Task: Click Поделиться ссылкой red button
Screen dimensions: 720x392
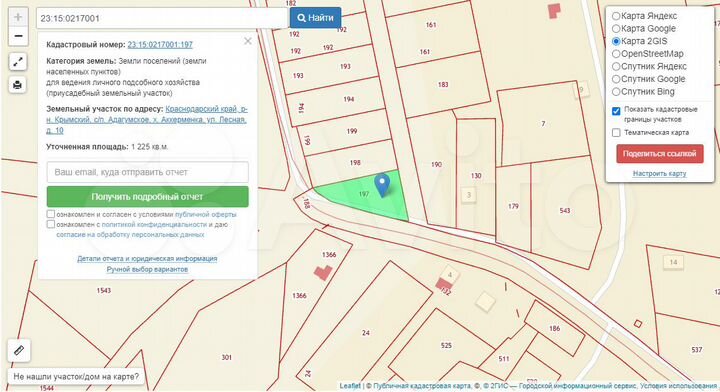Action: [659, 154]
